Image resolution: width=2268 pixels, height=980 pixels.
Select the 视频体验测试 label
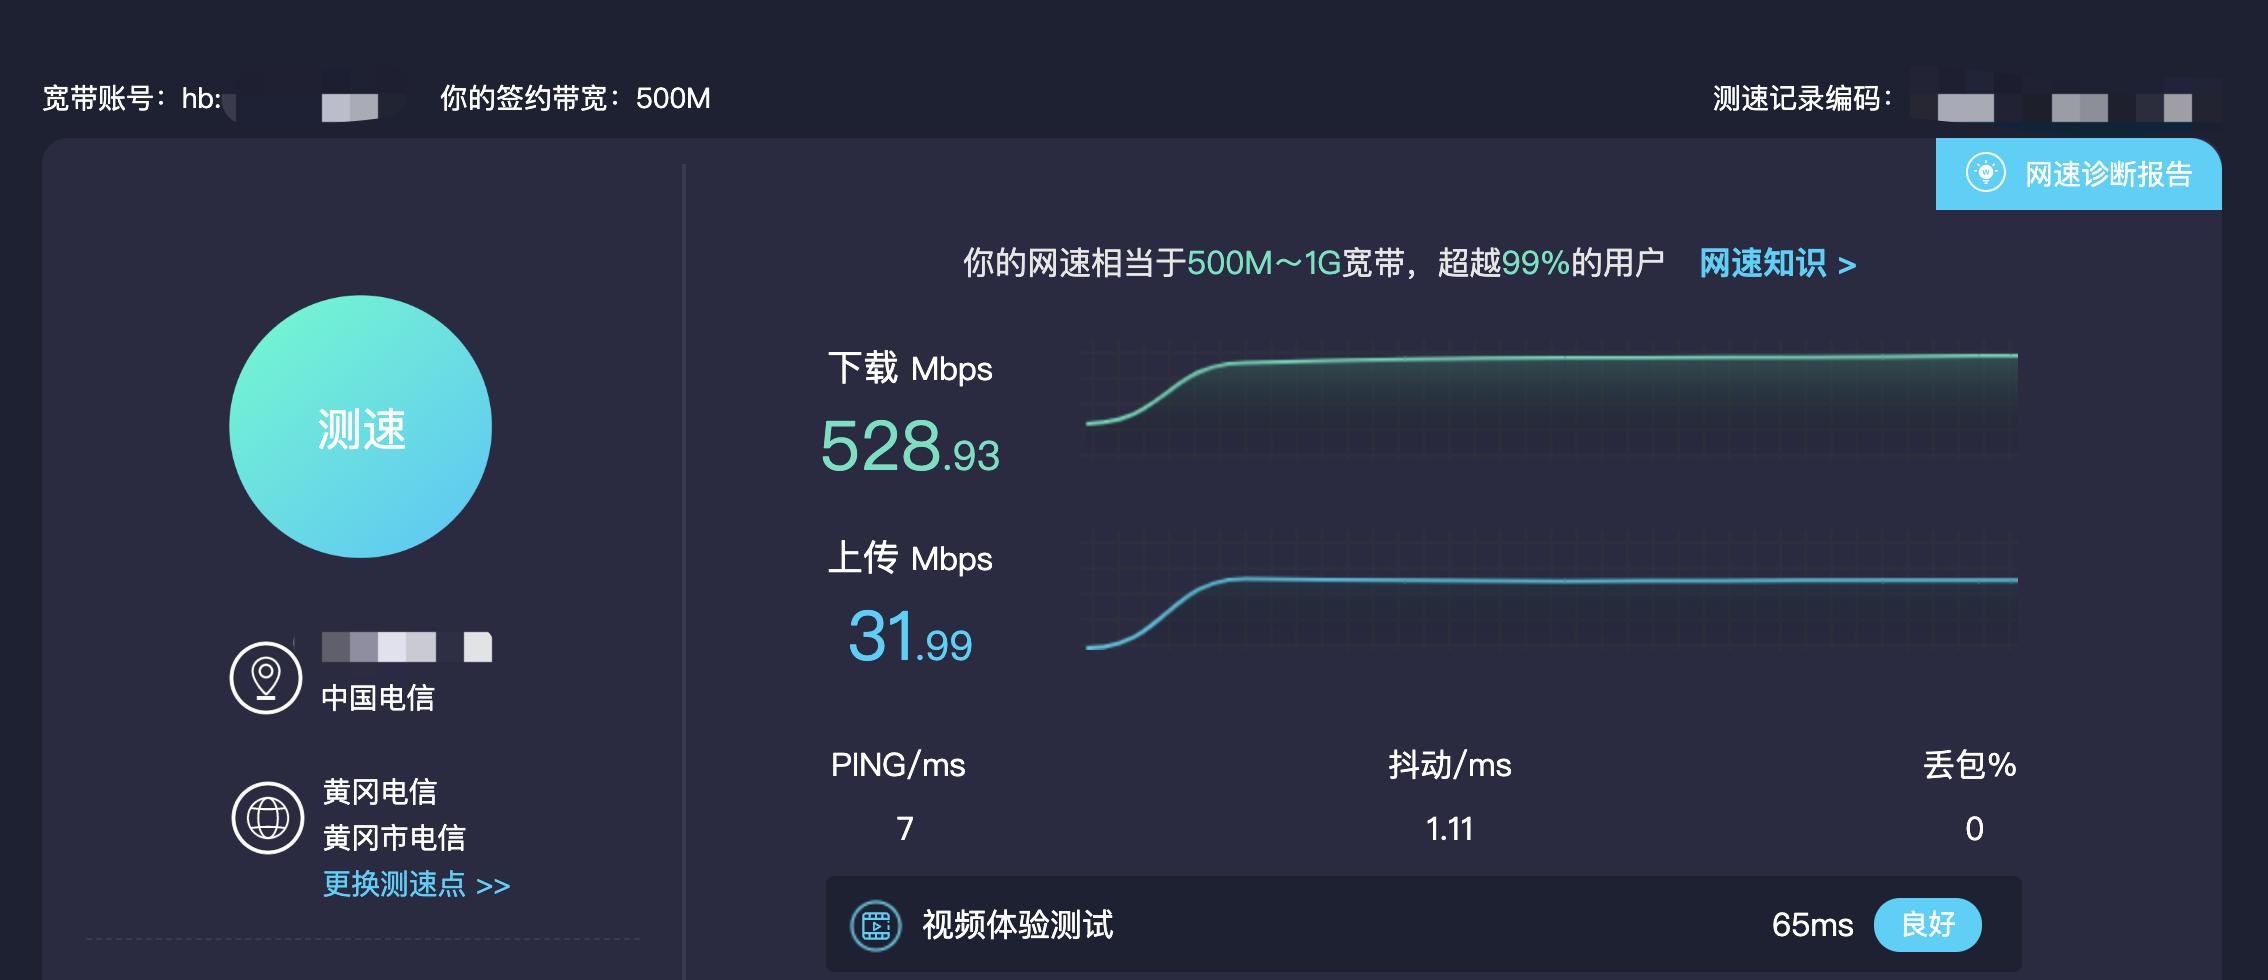[x=1017, y=925]
